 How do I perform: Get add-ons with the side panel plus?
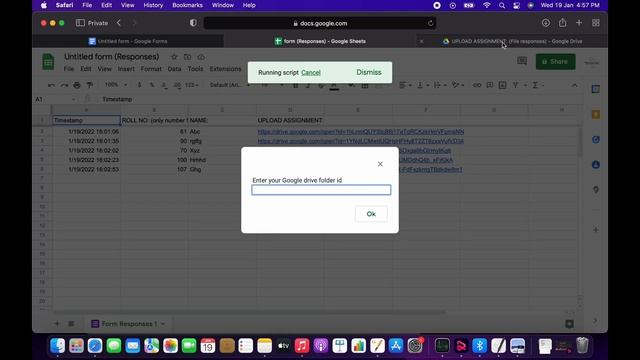pos(596,230)
